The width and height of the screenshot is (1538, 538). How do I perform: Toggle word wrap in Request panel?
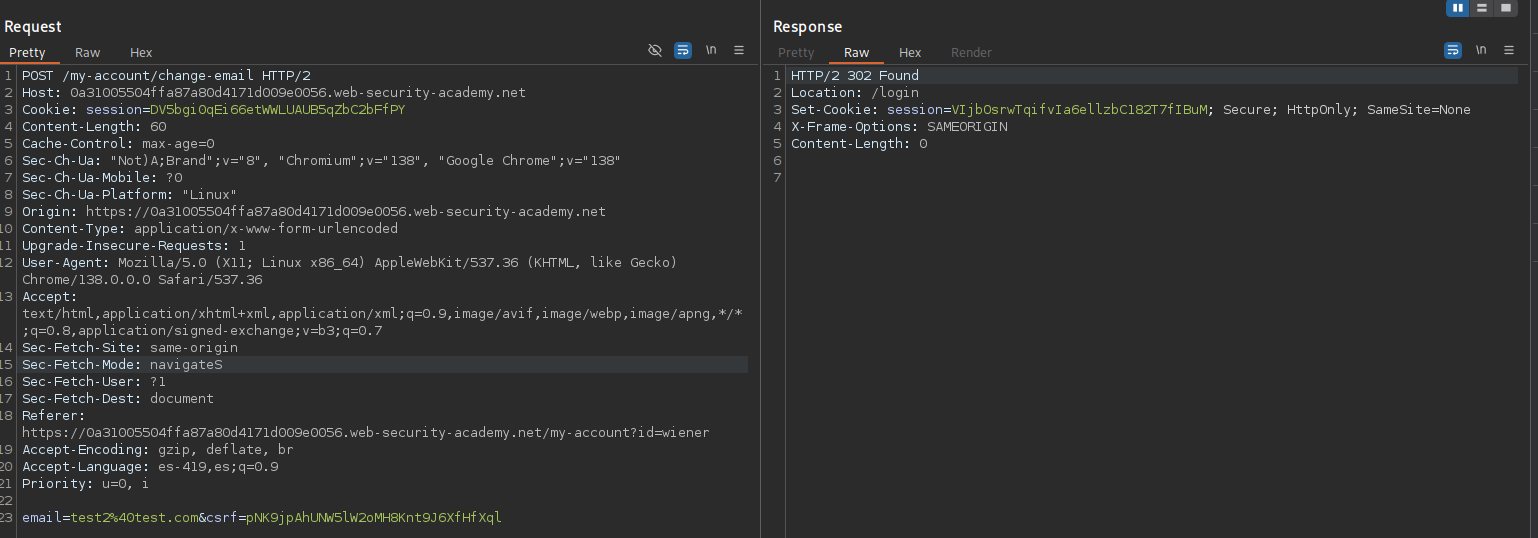683,50
